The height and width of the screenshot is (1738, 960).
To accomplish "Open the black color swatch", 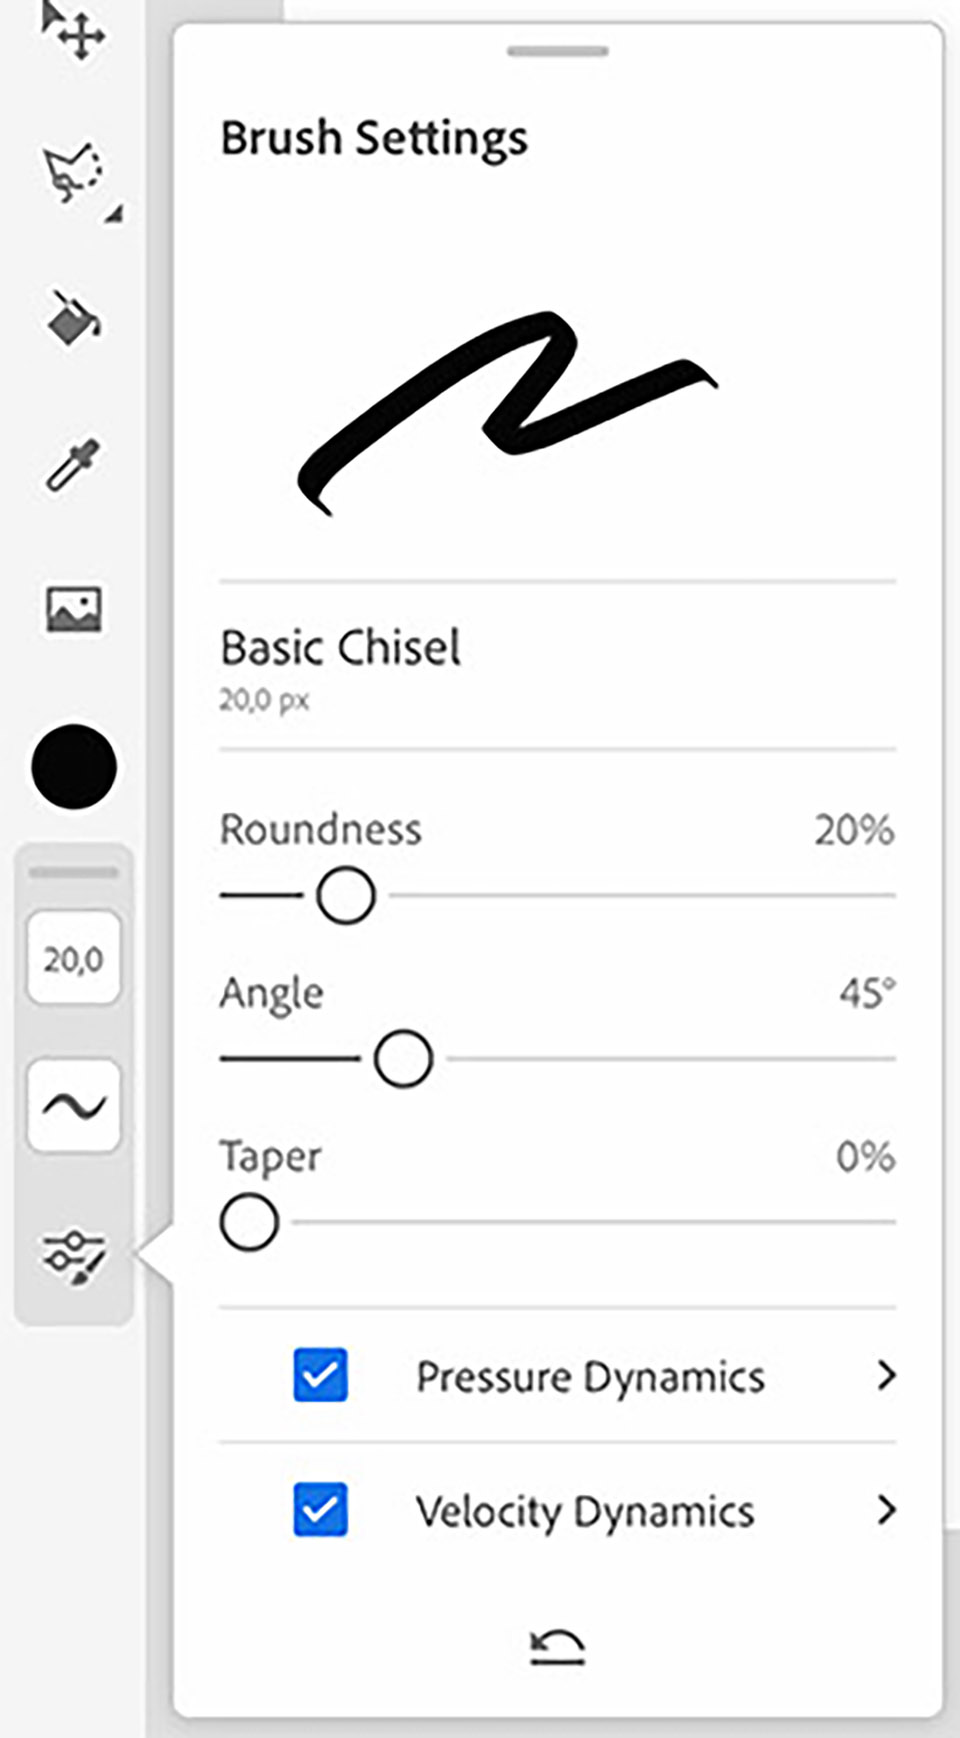I will pyautogui.click(x=73, y=768).
